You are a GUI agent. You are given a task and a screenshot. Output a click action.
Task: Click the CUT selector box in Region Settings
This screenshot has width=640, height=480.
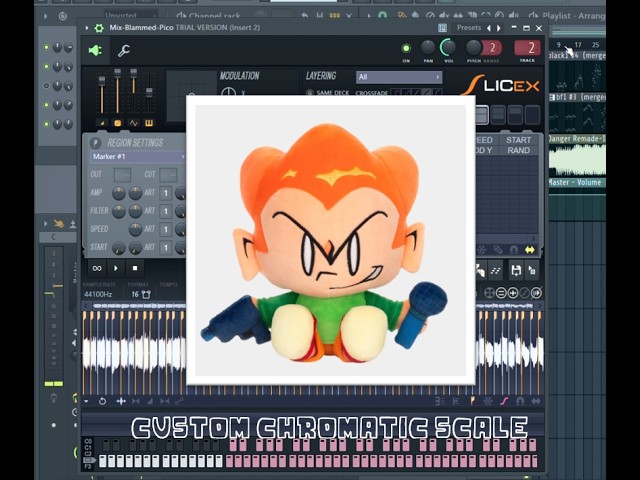click(x=168, y=175)
